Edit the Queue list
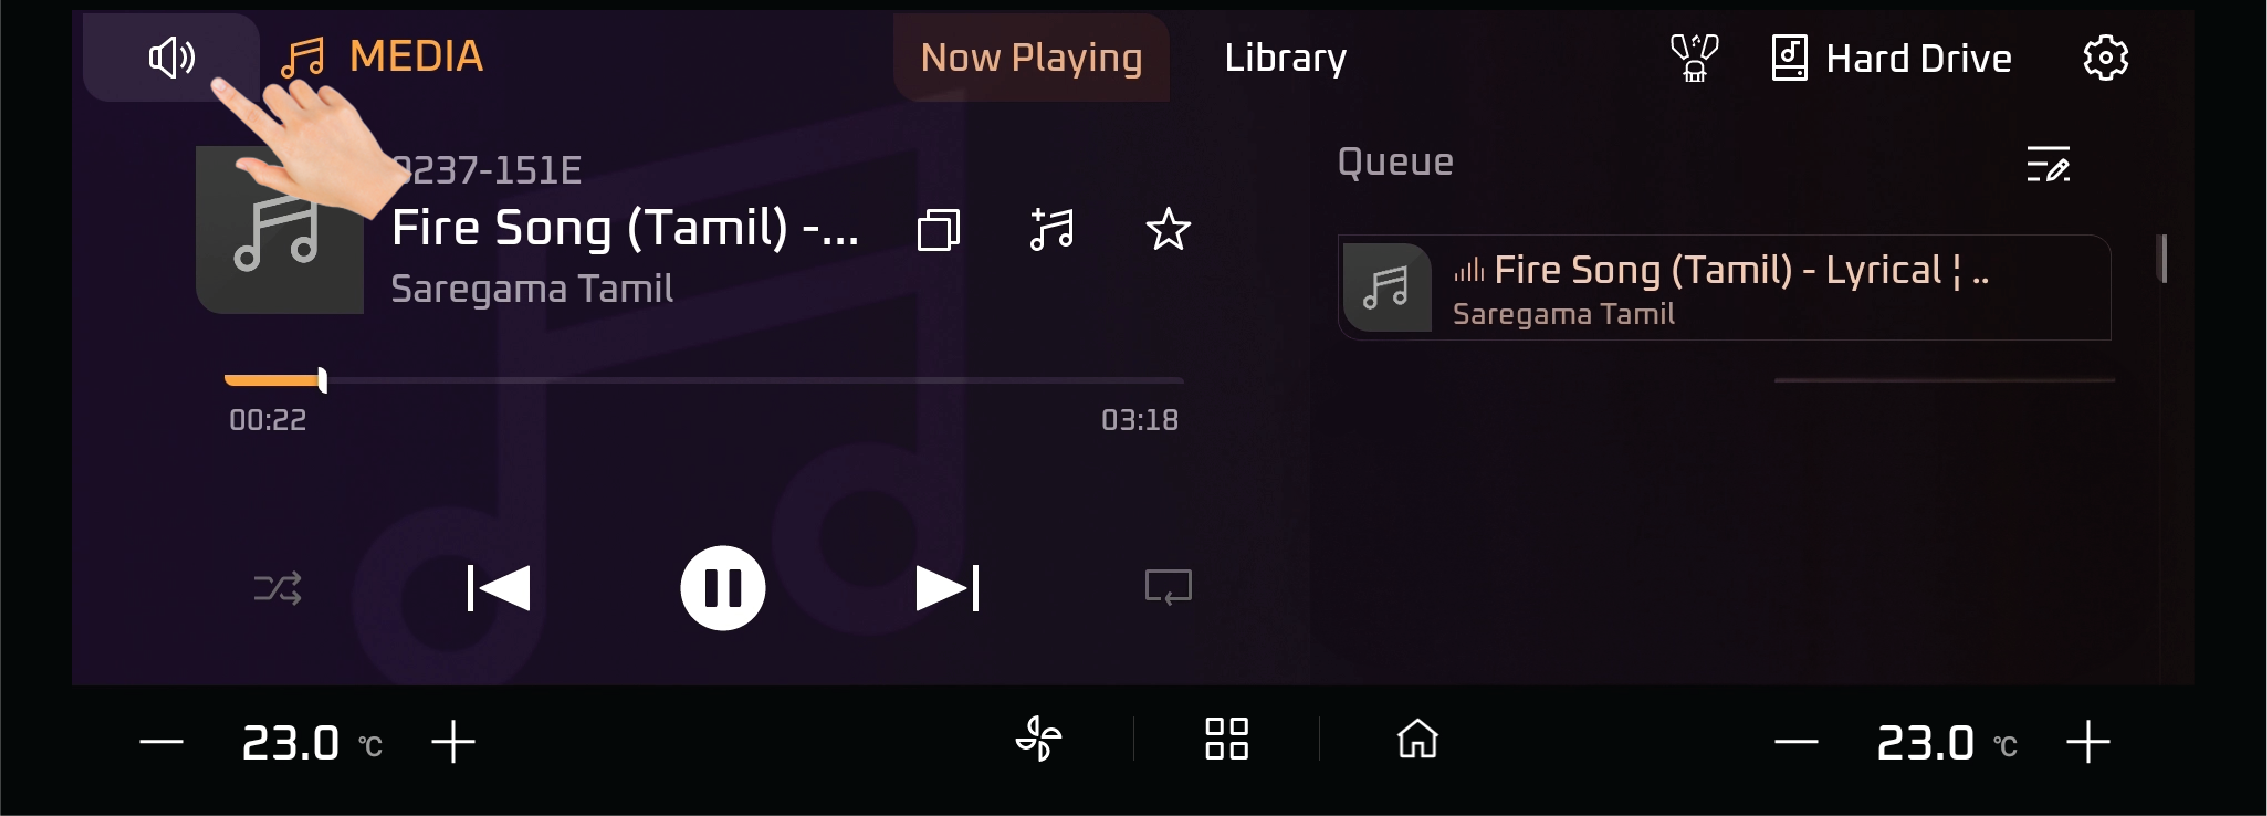 2048,164
